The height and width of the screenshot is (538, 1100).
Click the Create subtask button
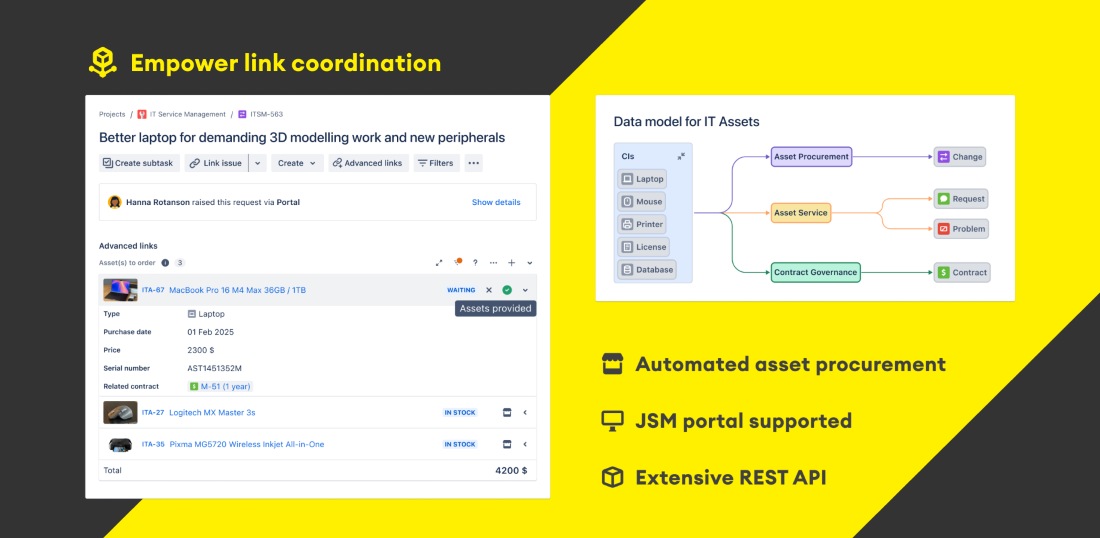click(138, 163)
